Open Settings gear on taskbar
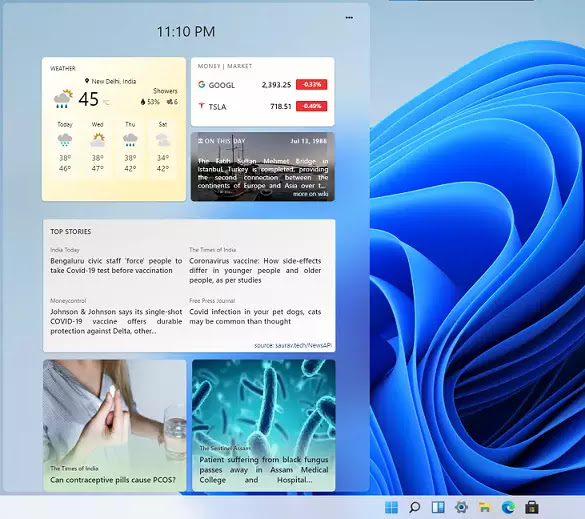 [x=461, y=507]
